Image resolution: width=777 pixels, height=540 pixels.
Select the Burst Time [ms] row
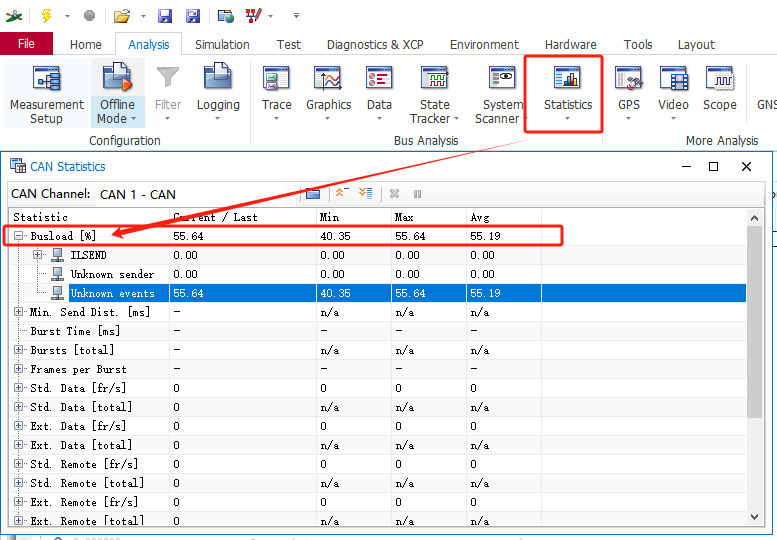378,331
